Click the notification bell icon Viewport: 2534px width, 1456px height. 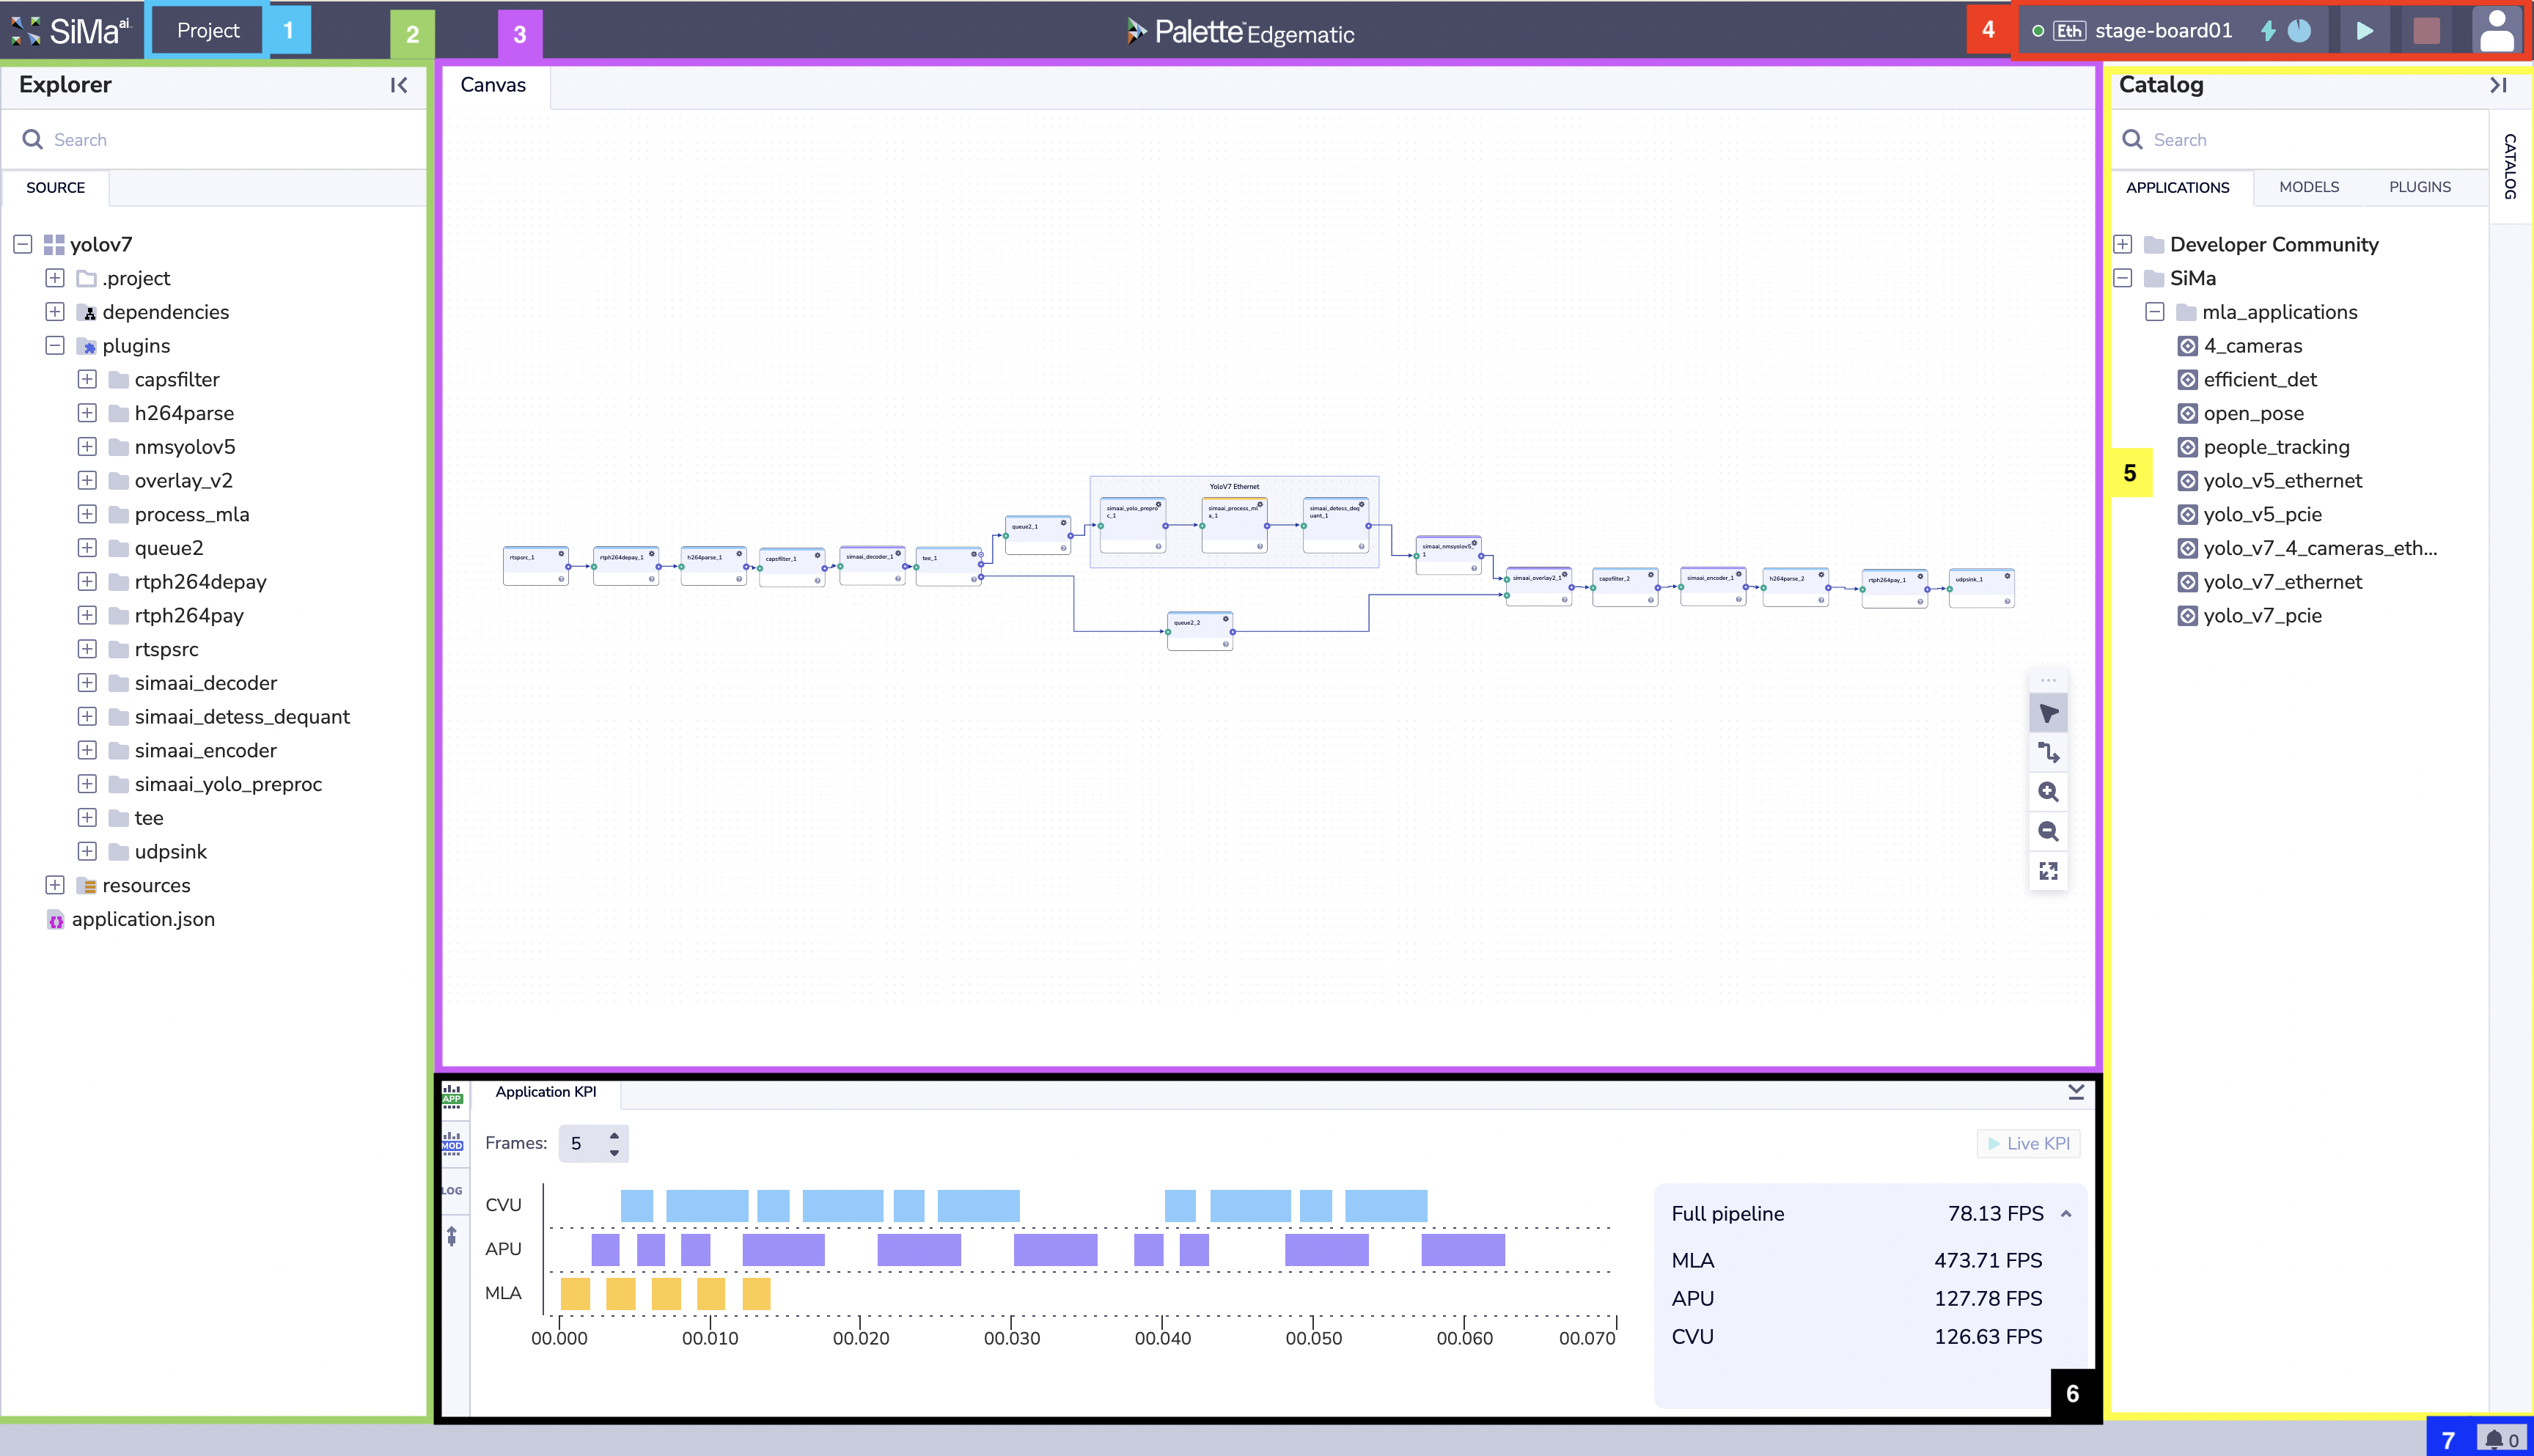point(2494,1439)
